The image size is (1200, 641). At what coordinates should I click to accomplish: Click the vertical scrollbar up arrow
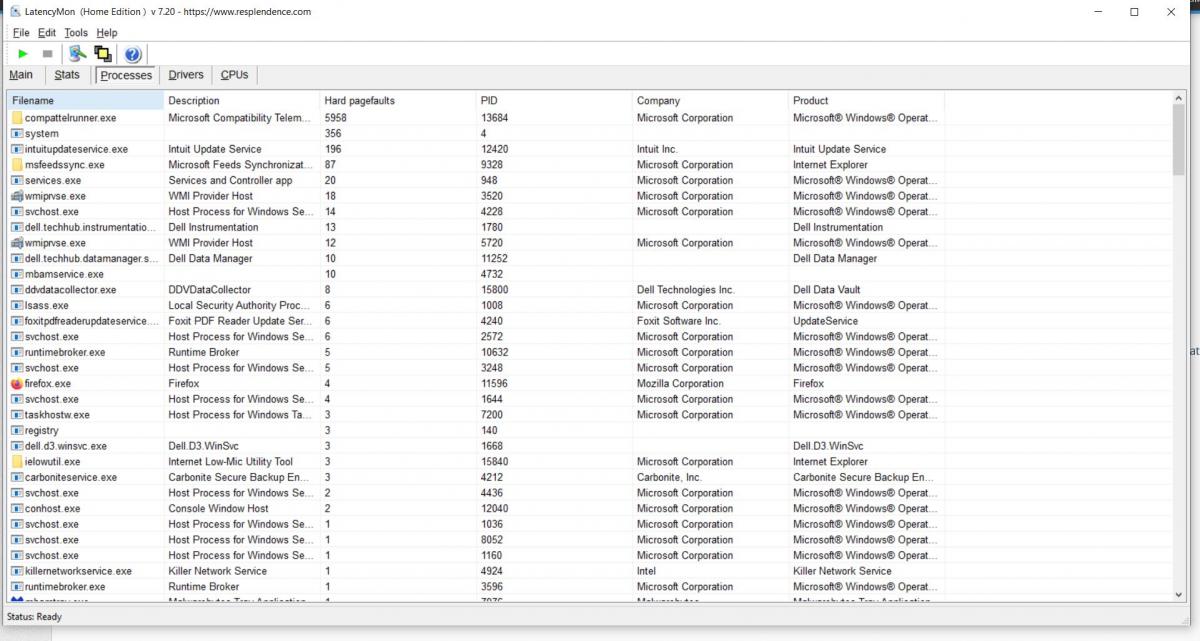pyautogui.click(x=1179, y=99)
